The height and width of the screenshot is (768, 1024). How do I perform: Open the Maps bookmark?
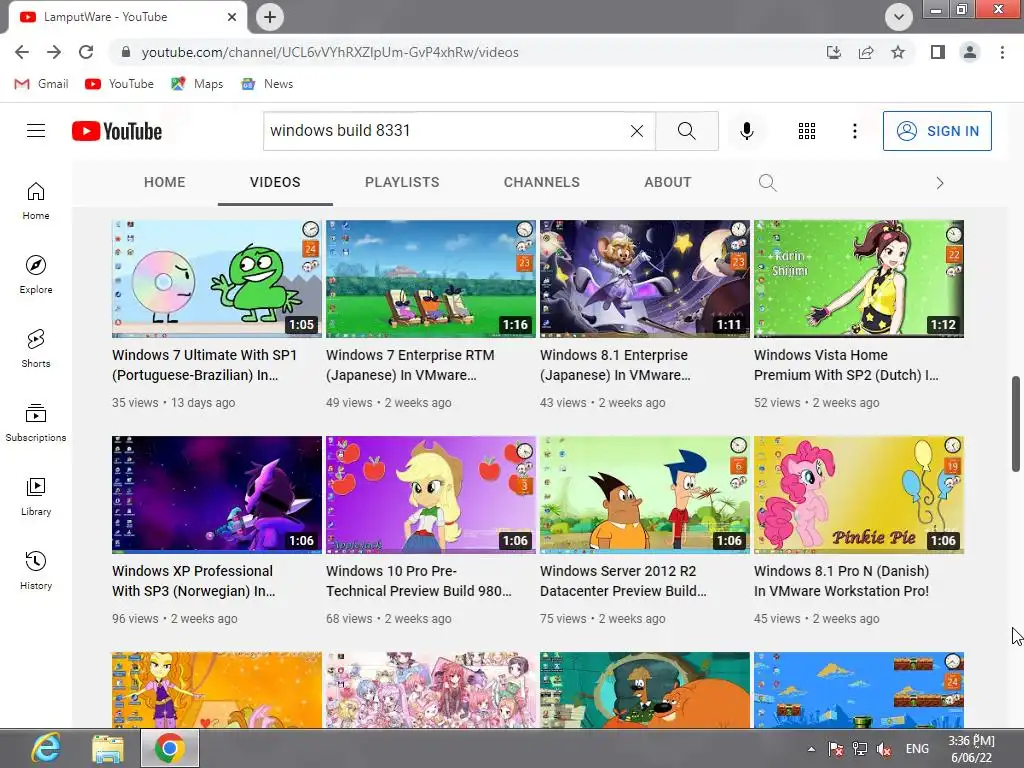point(197,84)
